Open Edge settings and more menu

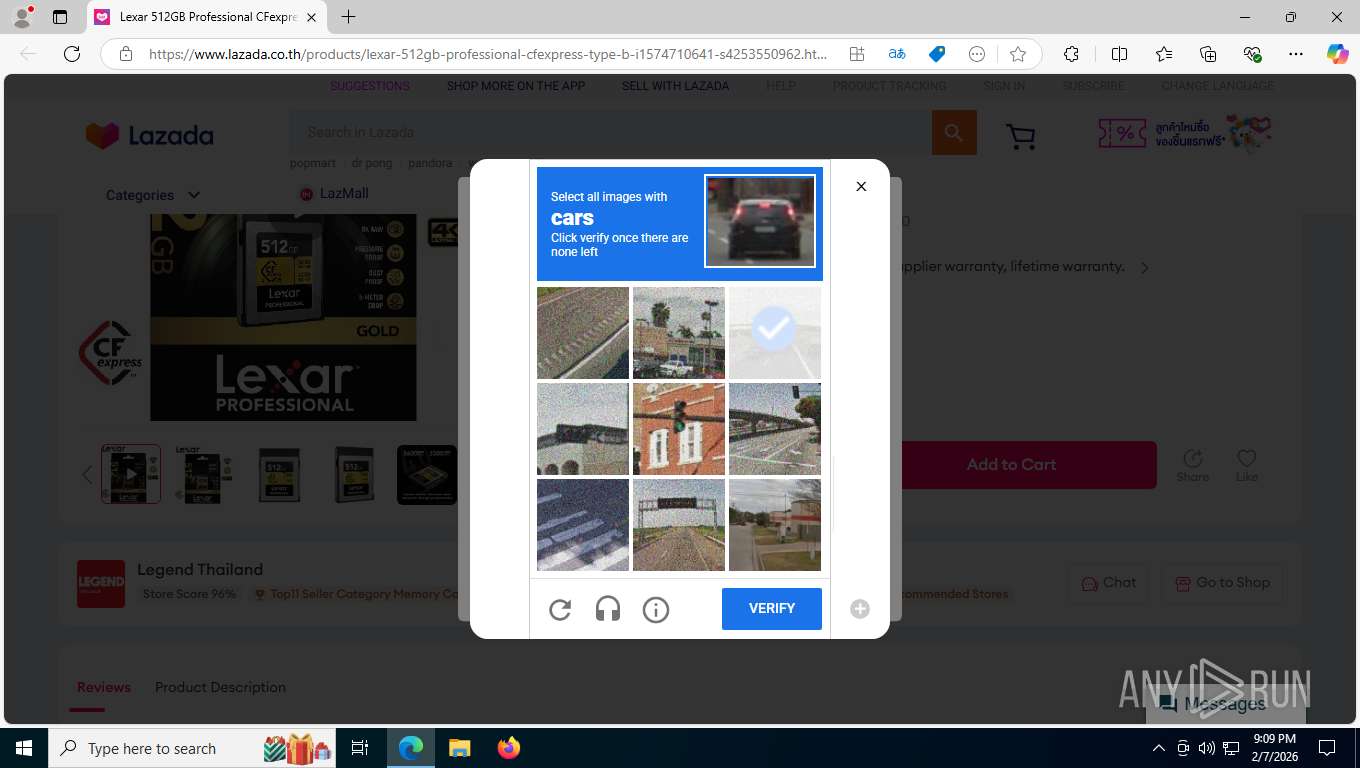pos(1296,54)
